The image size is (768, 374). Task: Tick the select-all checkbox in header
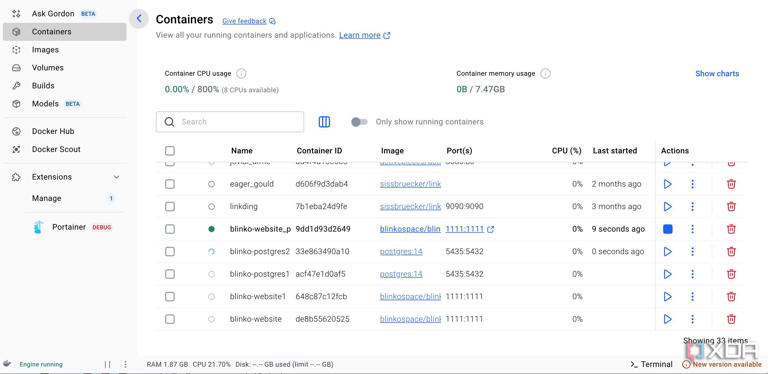pyautogui.click(x=169, y=151)
